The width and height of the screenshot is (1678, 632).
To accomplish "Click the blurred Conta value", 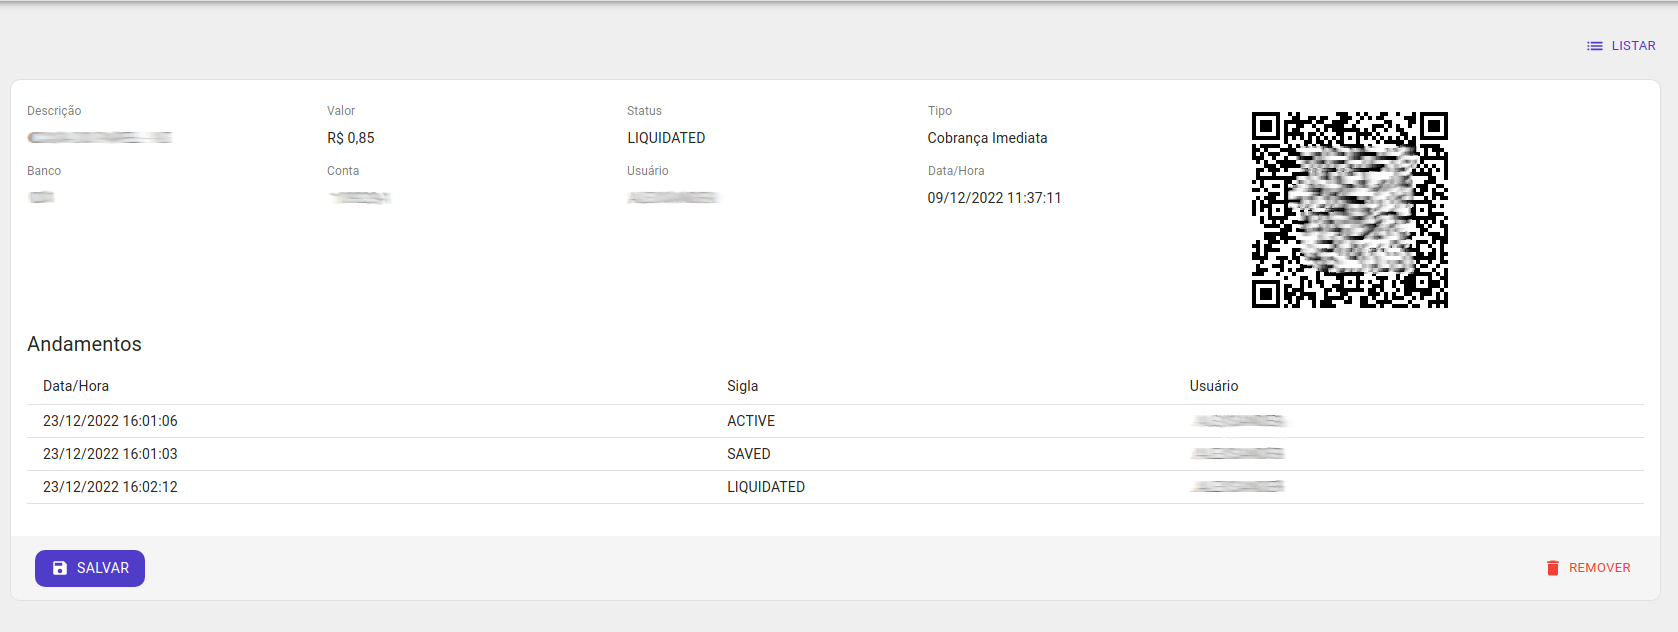I will coord(359,198).
